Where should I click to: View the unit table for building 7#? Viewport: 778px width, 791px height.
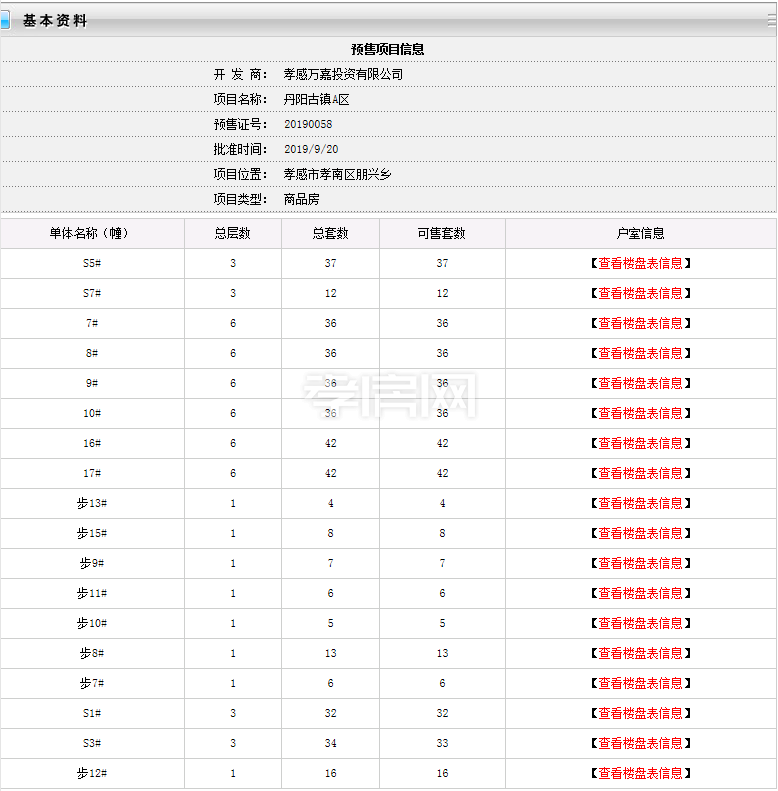(x=640, y=323)
